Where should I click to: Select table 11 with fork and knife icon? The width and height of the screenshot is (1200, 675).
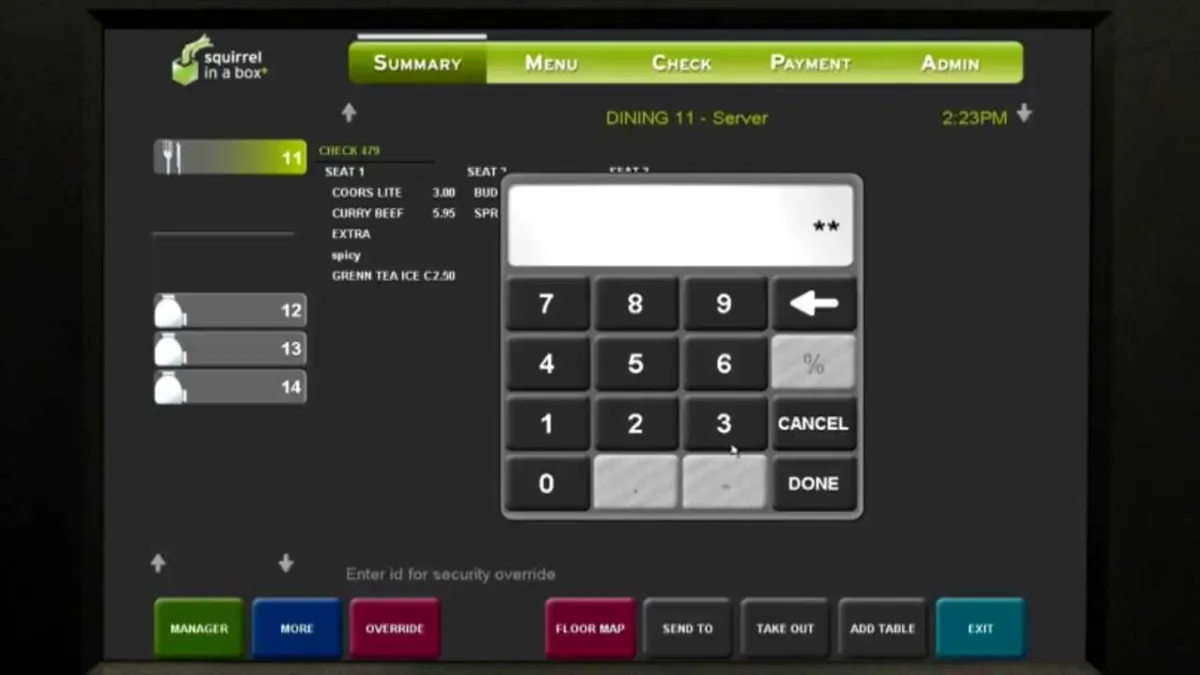pos(230,157)
